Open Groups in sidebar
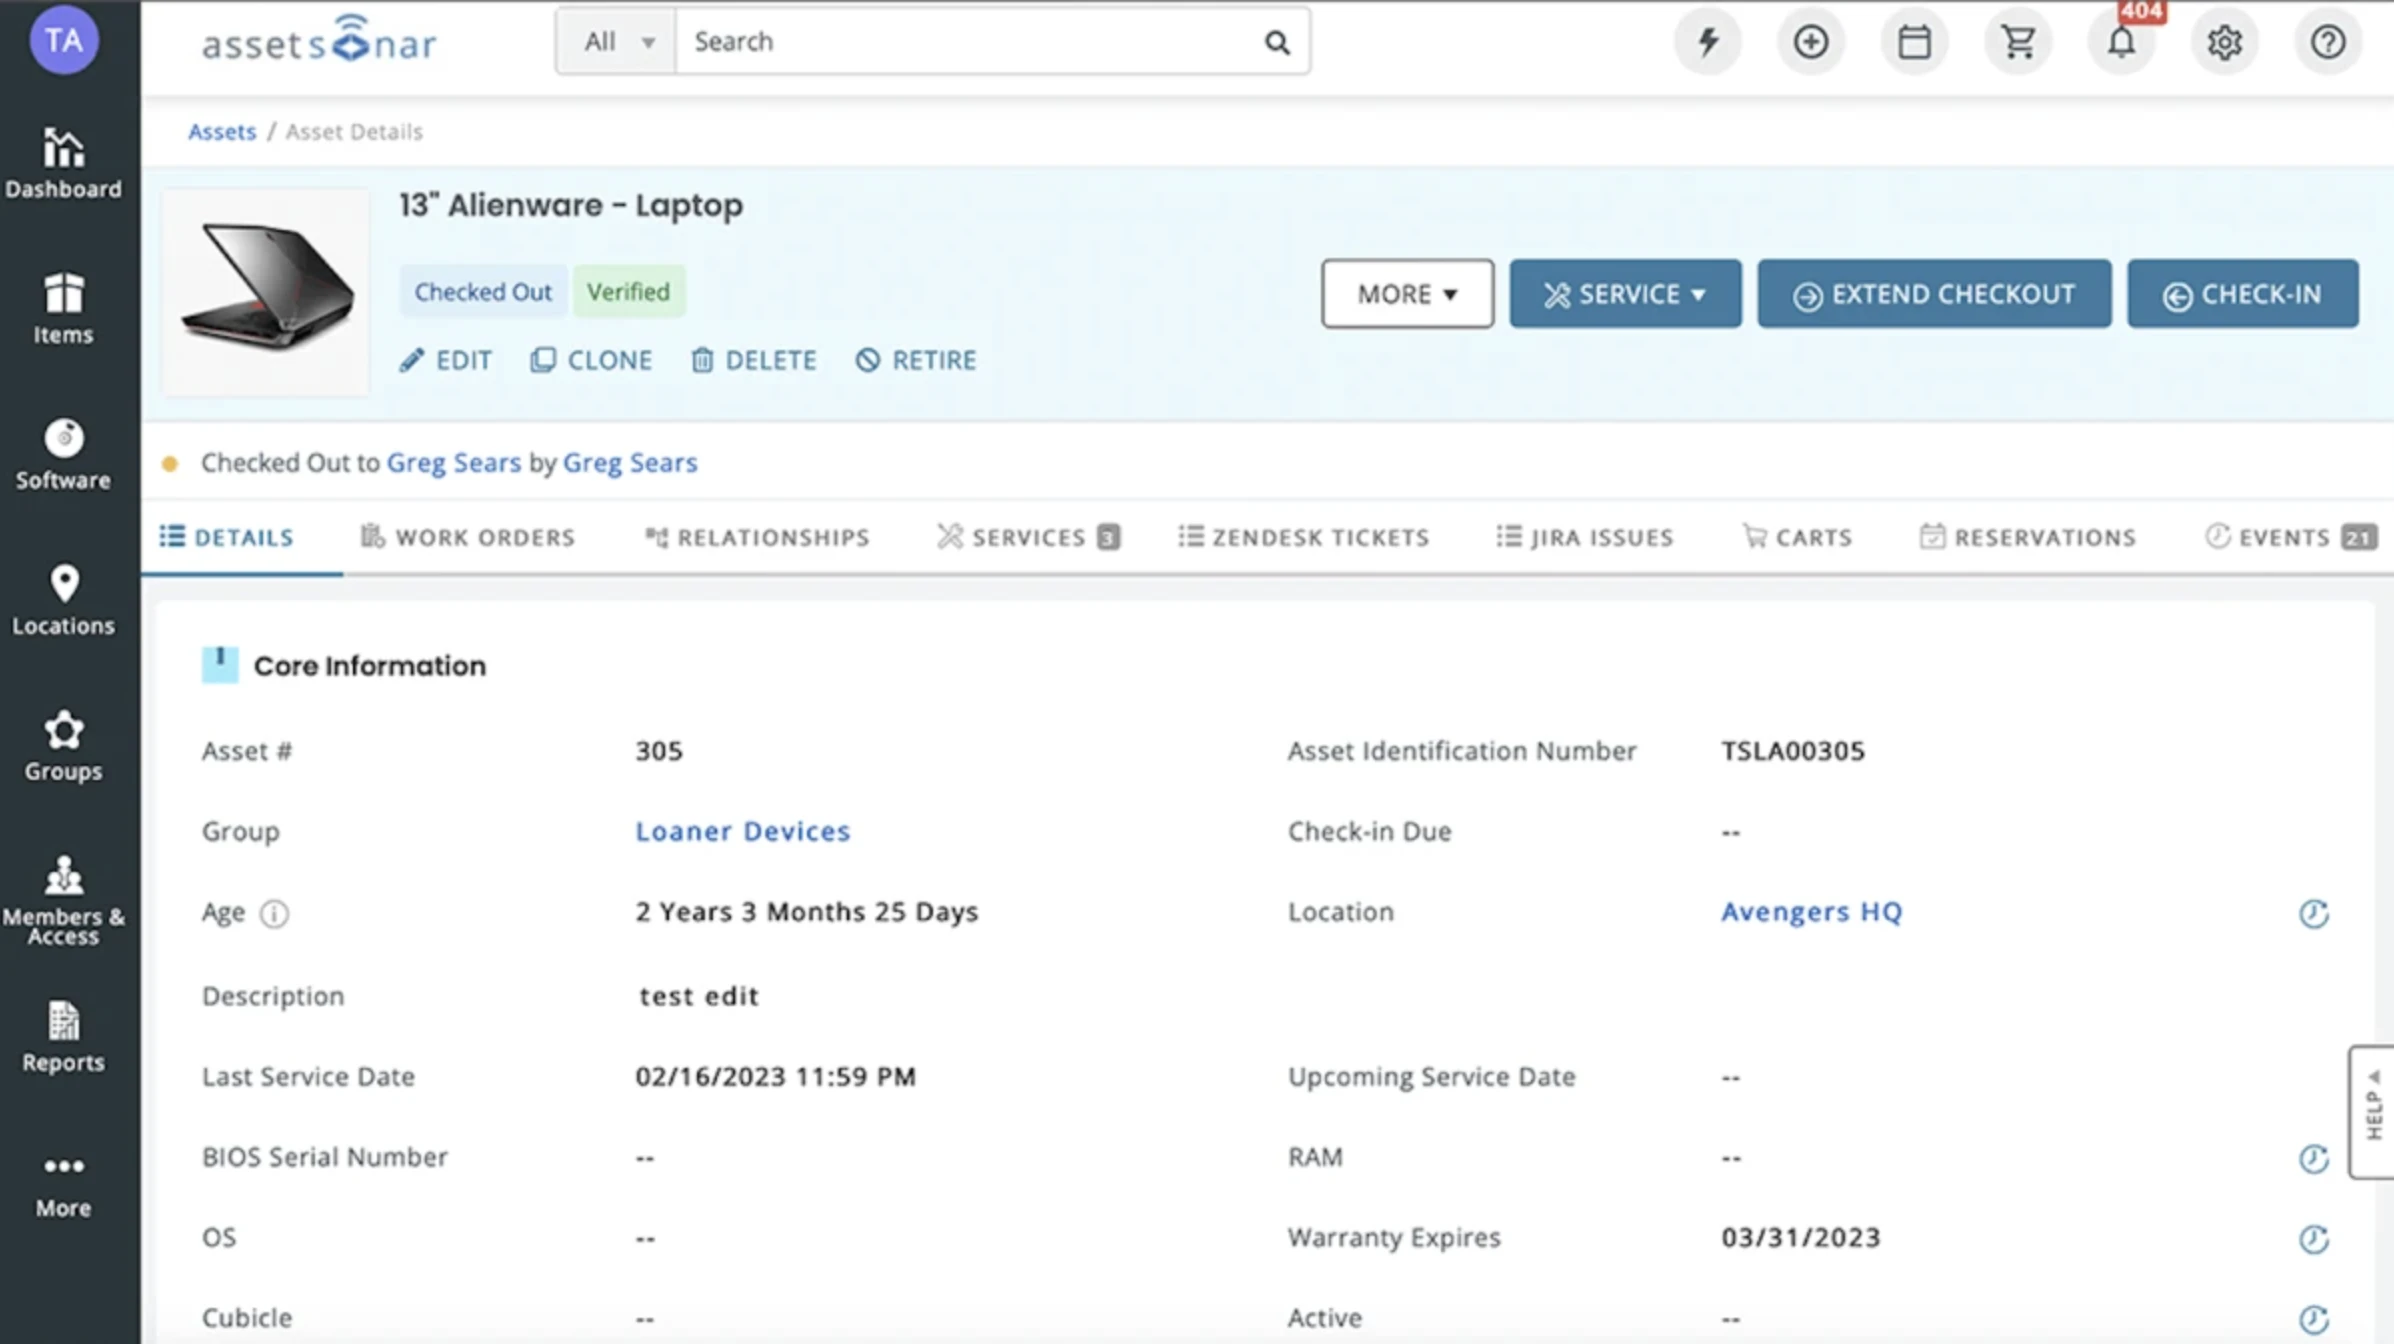 coord(63,746)
